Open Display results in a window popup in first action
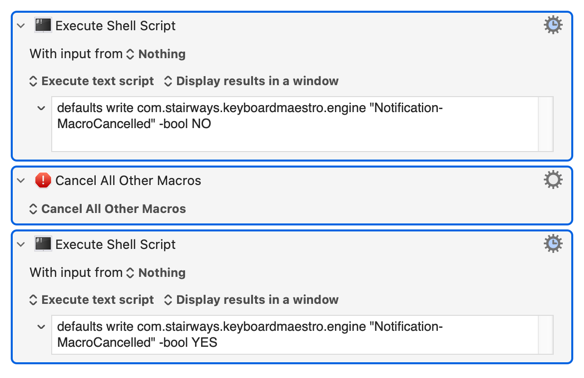This screenshot has width=584, height=378. pyautogui.click(x=251, y=81)
